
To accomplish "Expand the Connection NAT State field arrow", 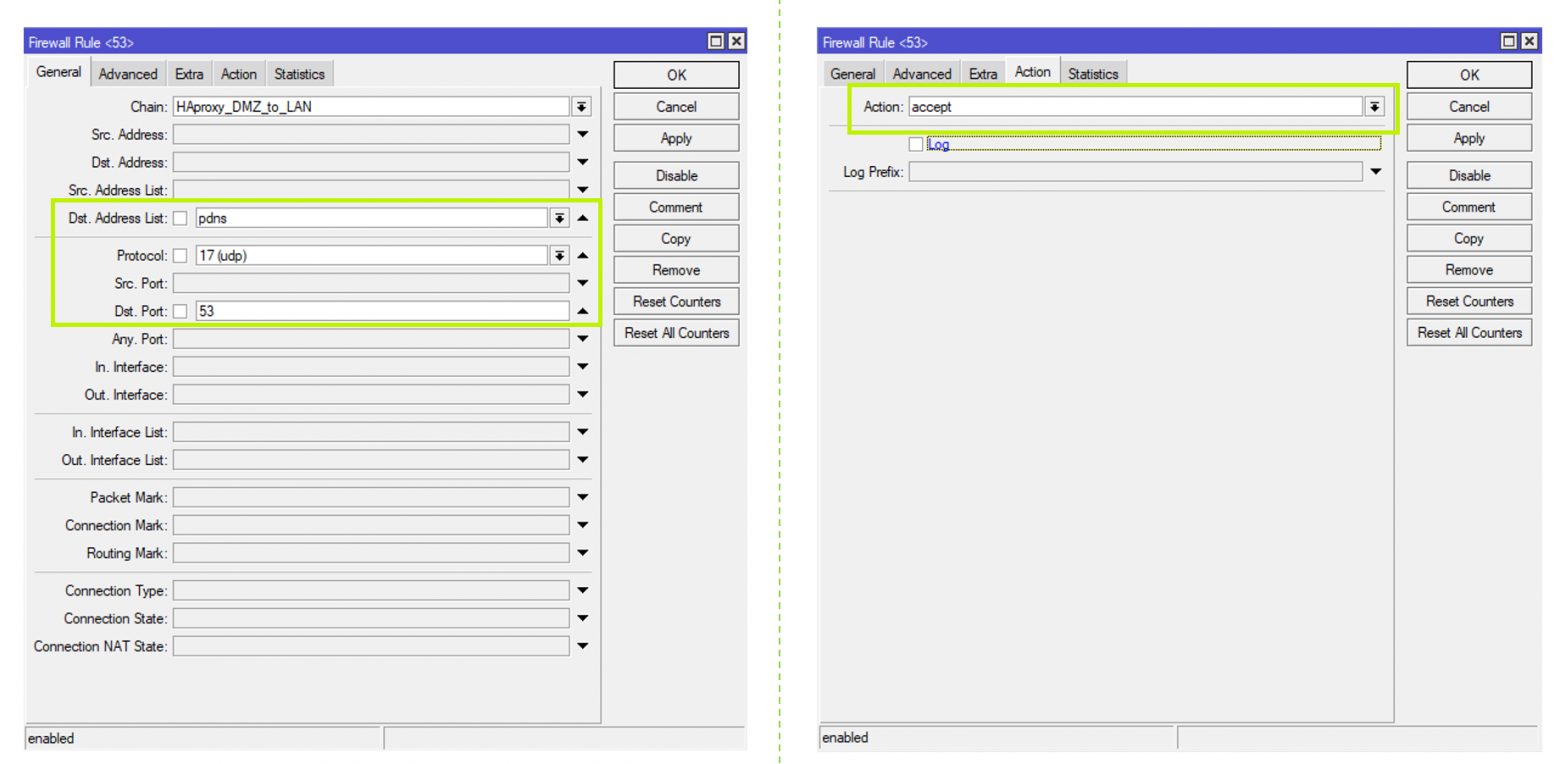I will click(x=582, y=646).
